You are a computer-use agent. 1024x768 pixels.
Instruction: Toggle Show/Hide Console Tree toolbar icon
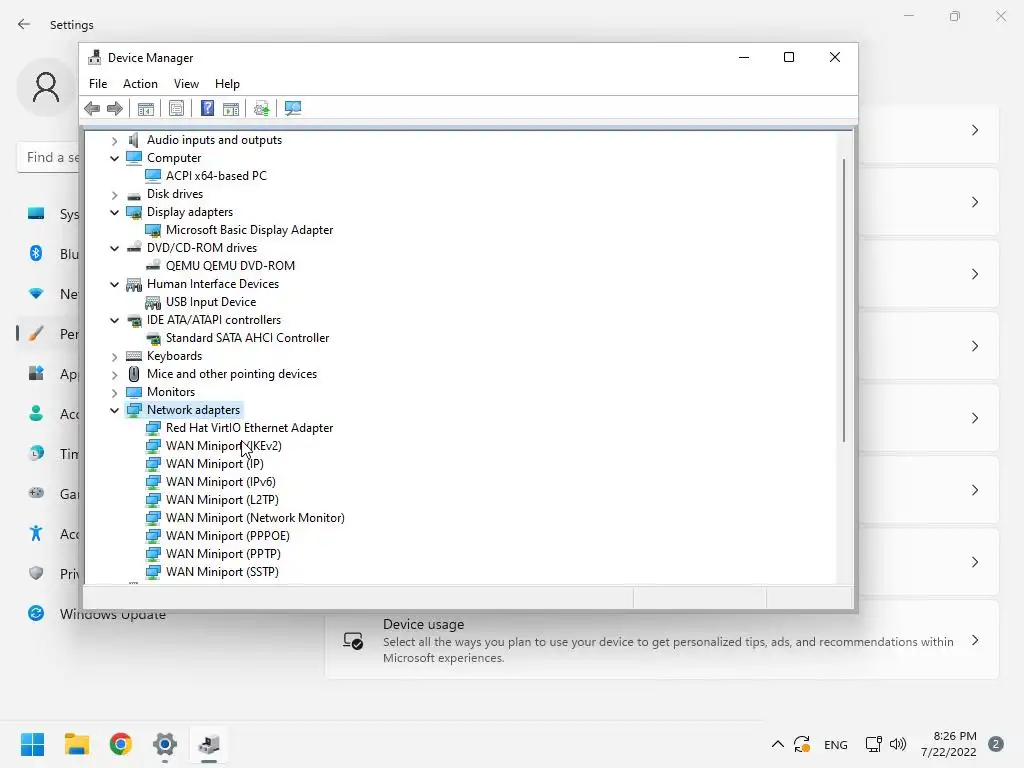146,108
